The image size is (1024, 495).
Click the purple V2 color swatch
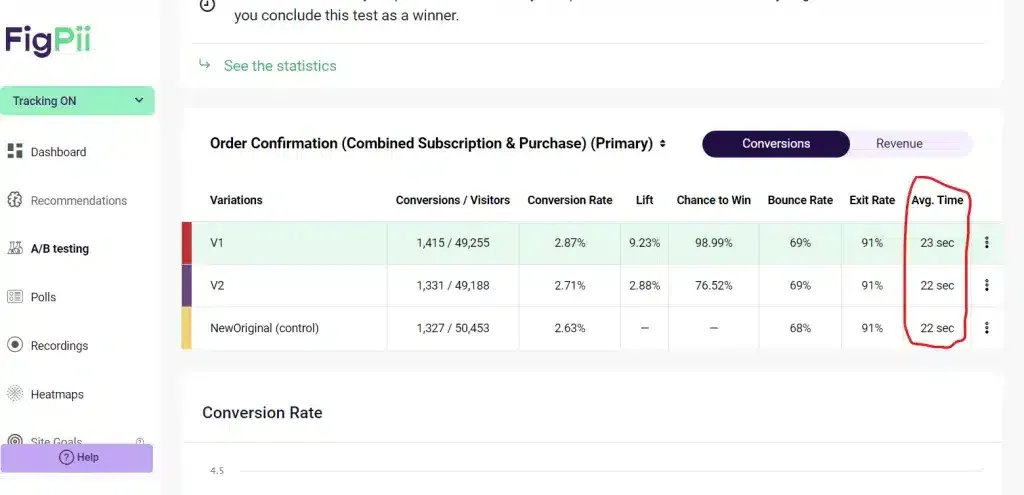tap(186, 285)
